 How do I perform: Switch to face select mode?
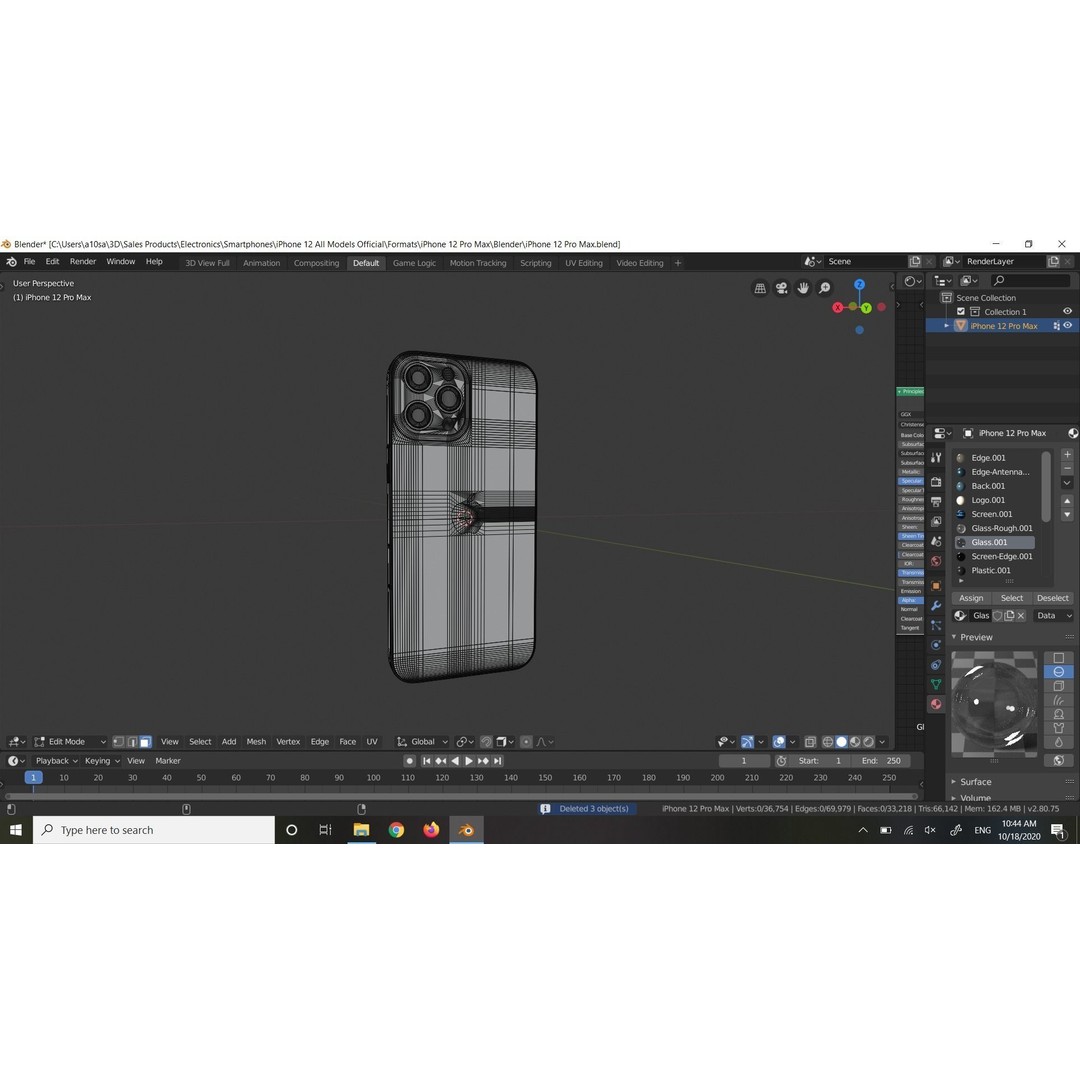pos(145,742)
